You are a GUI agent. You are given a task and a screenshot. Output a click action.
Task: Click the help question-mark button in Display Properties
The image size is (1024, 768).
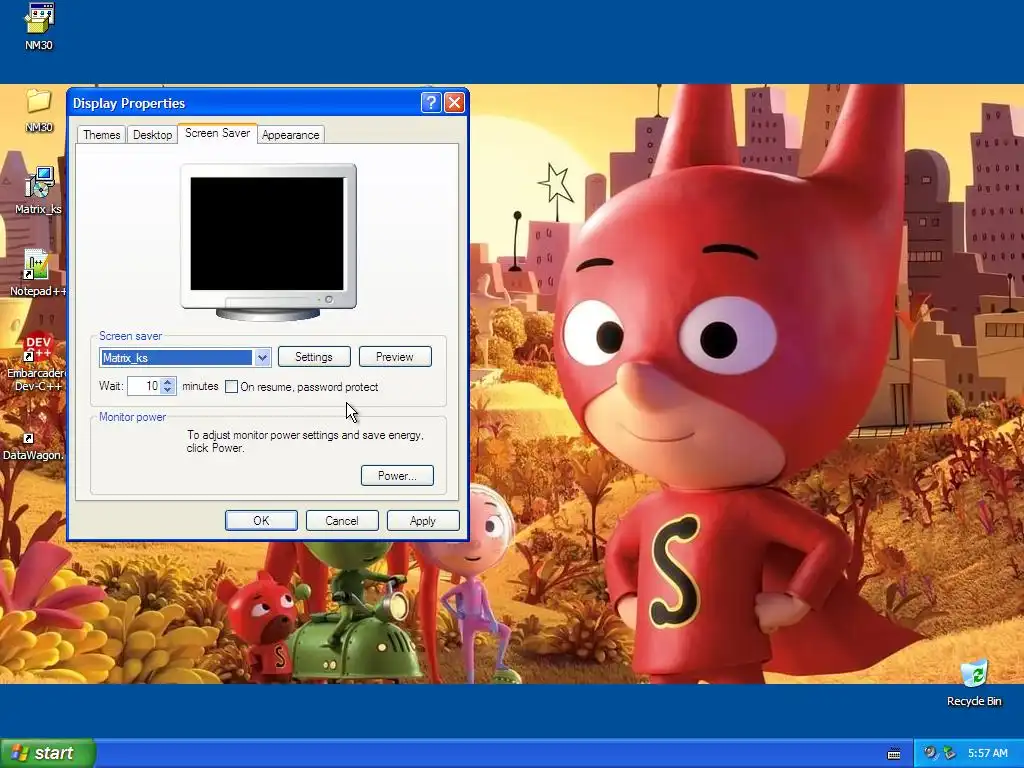click(431, 103)
